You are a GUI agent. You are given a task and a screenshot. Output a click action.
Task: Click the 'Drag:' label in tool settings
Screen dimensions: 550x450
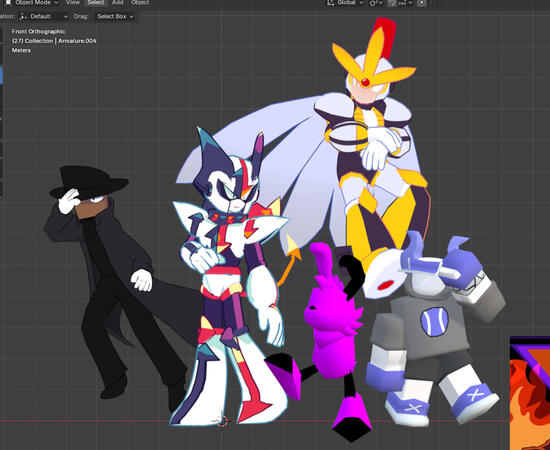pyautogui.click(x=81, y=16)
